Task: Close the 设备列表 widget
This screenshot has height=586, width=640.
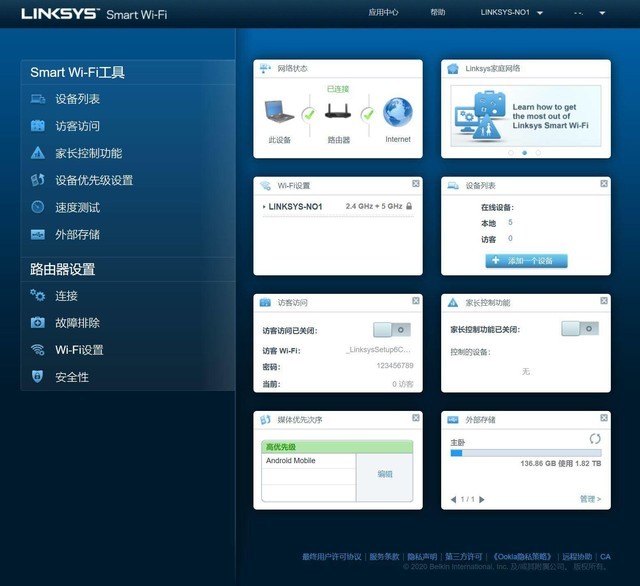Action: pos(604,184)
